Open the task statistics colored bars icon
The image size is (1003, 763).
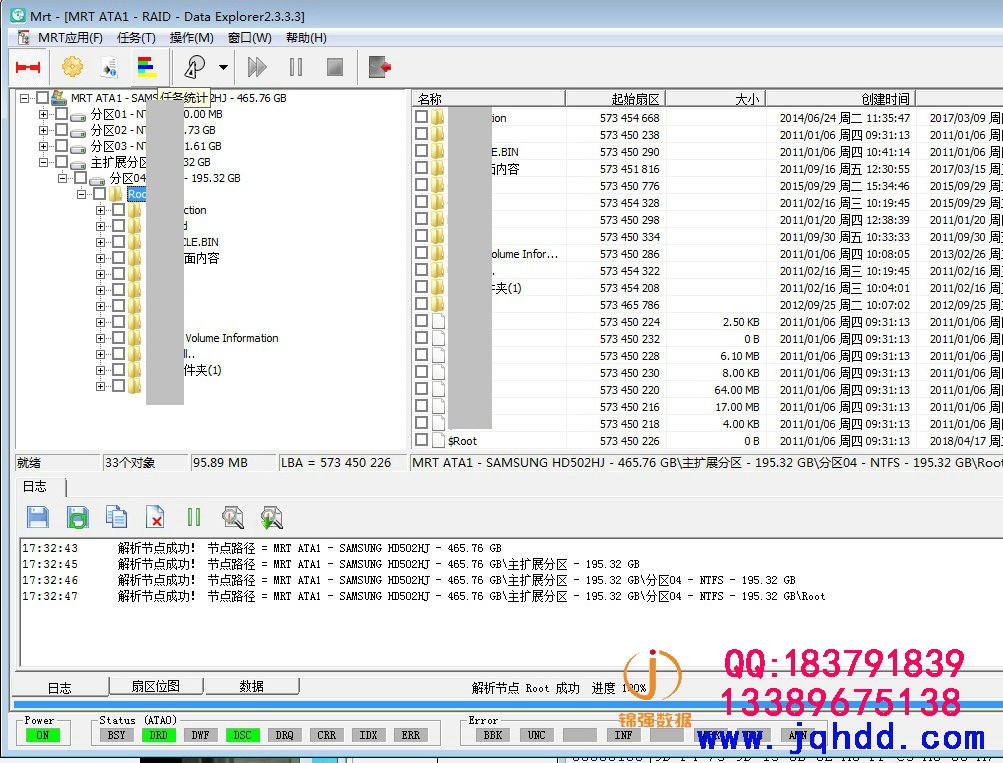click(146, 67)
